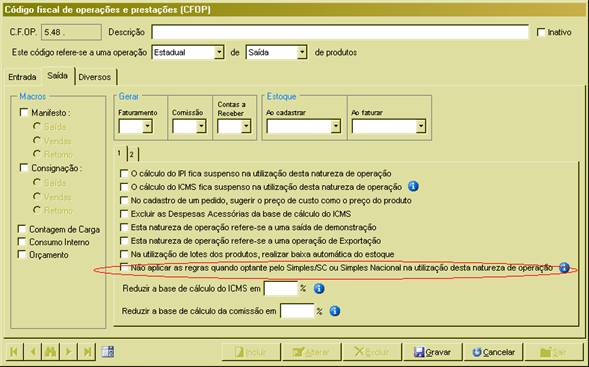This screenshot has height=367, width=589.
Task: Select Vendas radio under Consignação
Action: 37,196
